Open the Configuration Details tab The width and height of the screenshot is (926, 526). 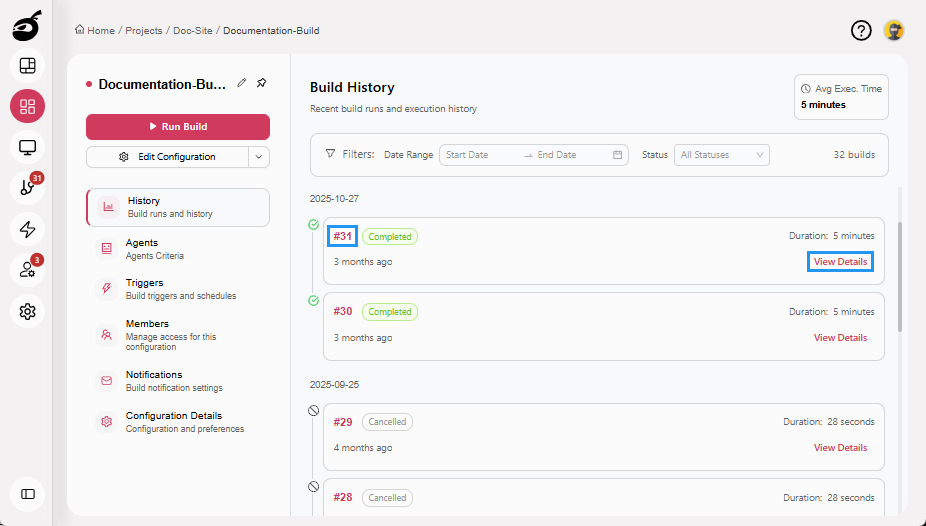coord(178,422)
